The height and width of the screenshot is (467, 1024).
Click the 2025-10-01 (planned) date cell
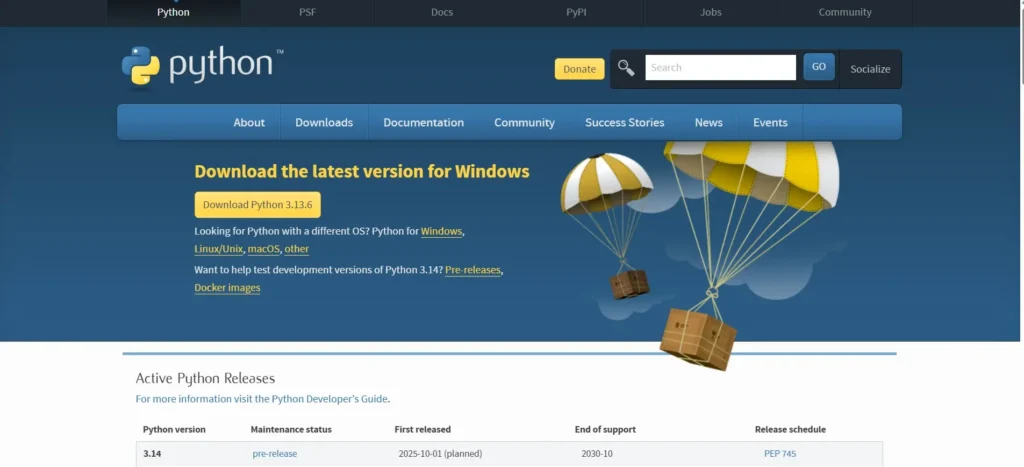[x=440, y=454]
